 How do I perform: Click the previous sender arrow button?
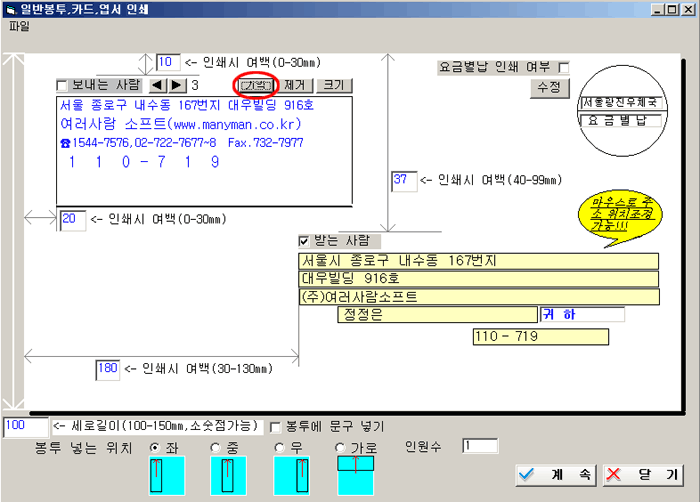point(158,86)
